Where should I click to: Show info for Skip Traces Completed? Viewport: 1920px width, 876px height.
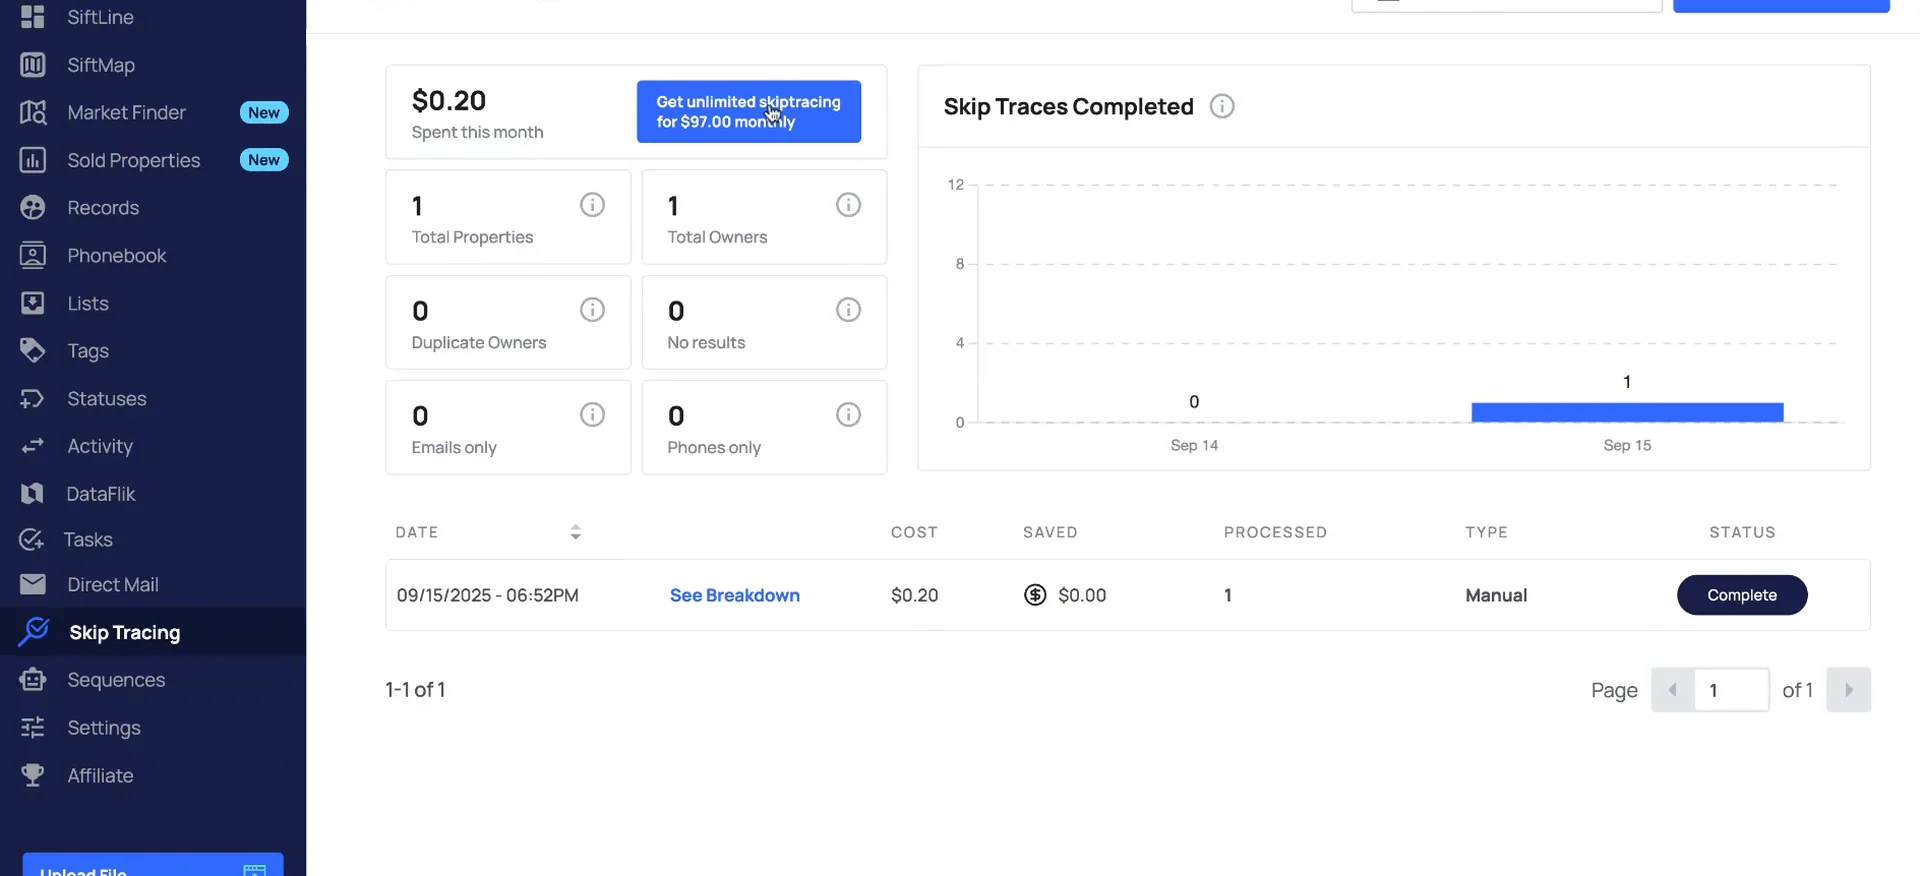[x=1222, y=106]
